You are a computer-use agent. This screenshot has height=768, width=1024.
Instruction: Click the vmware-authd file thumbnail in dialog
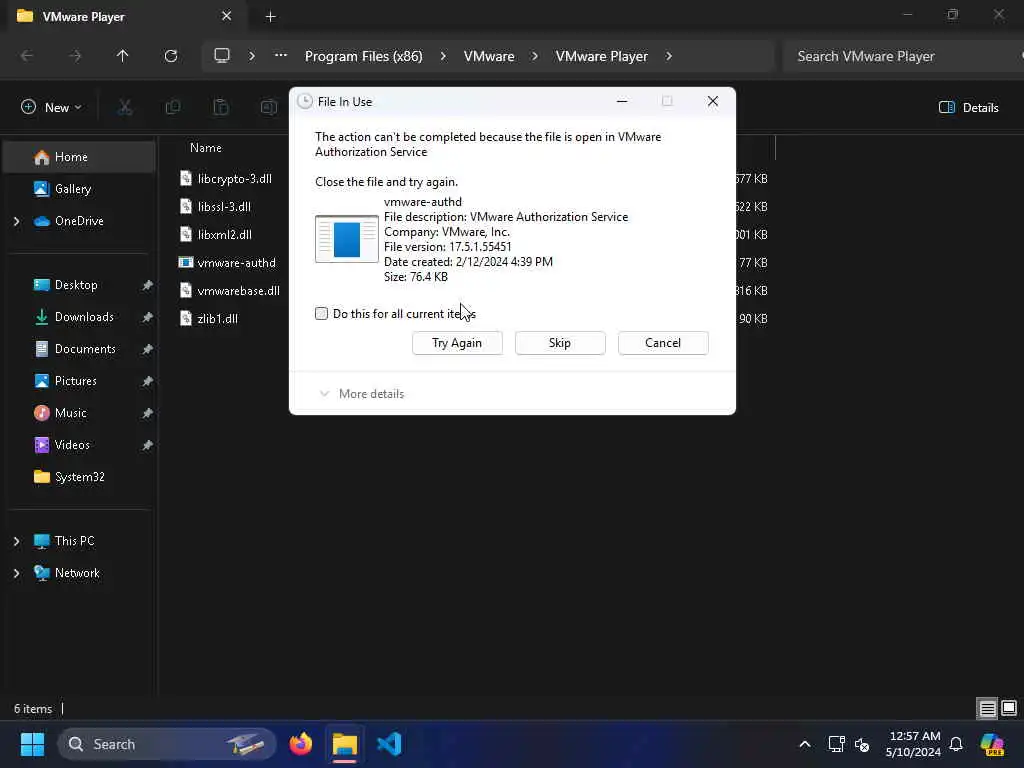pyautogui.click(x=347, y=239)
